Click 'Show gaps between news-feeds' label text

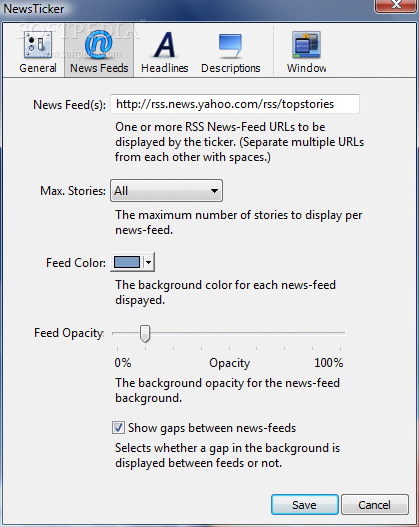point(212,428)
